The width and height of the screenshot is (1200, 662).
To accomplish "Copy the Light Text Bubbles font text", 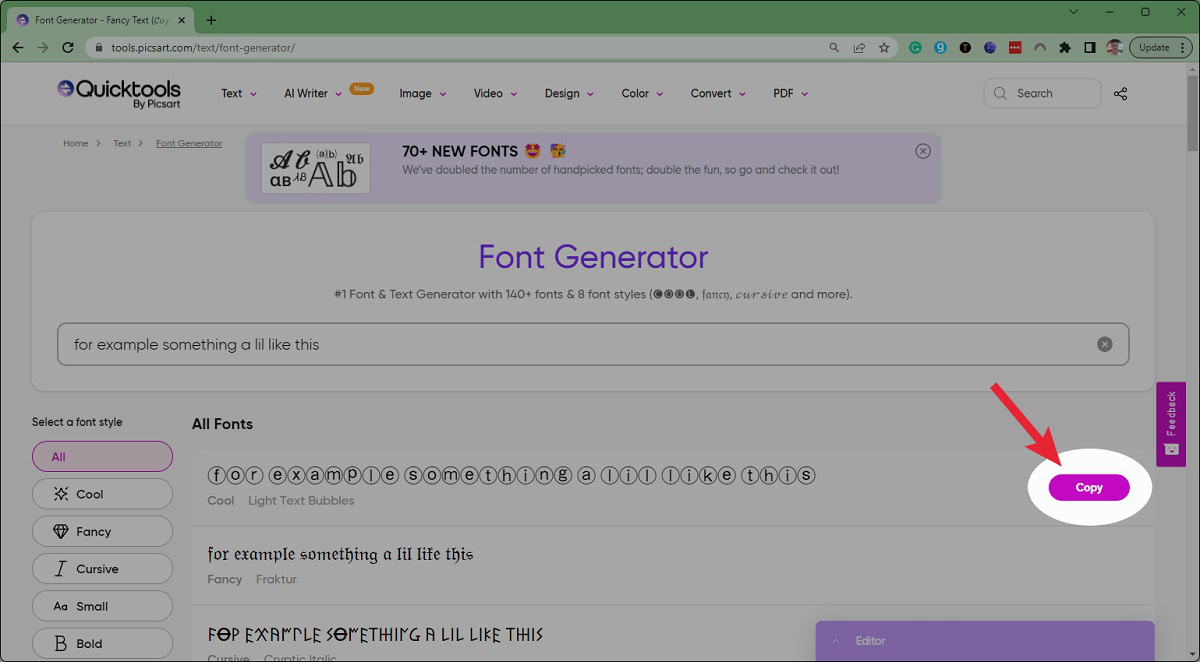I will [x=1089, y=487].
